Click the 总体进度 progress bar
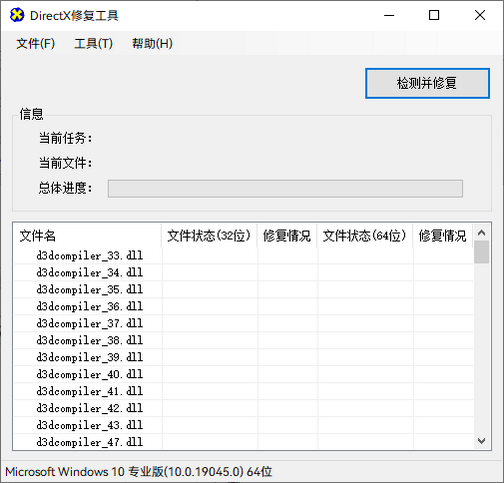The width and height of the screenshot is (504, 483). coord(285,189)
